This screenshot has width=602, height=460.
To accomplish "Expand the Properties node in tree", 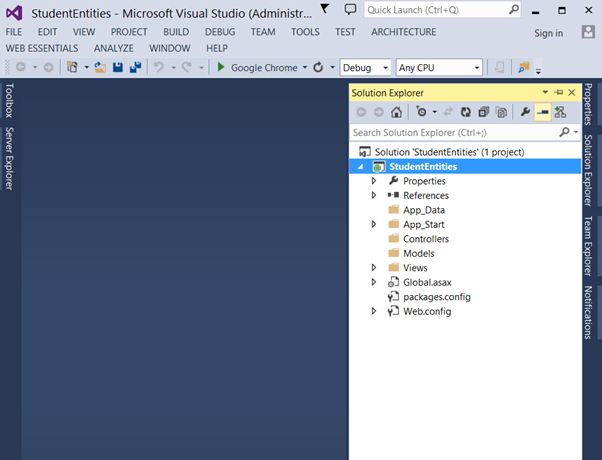I will pos(374,180).
